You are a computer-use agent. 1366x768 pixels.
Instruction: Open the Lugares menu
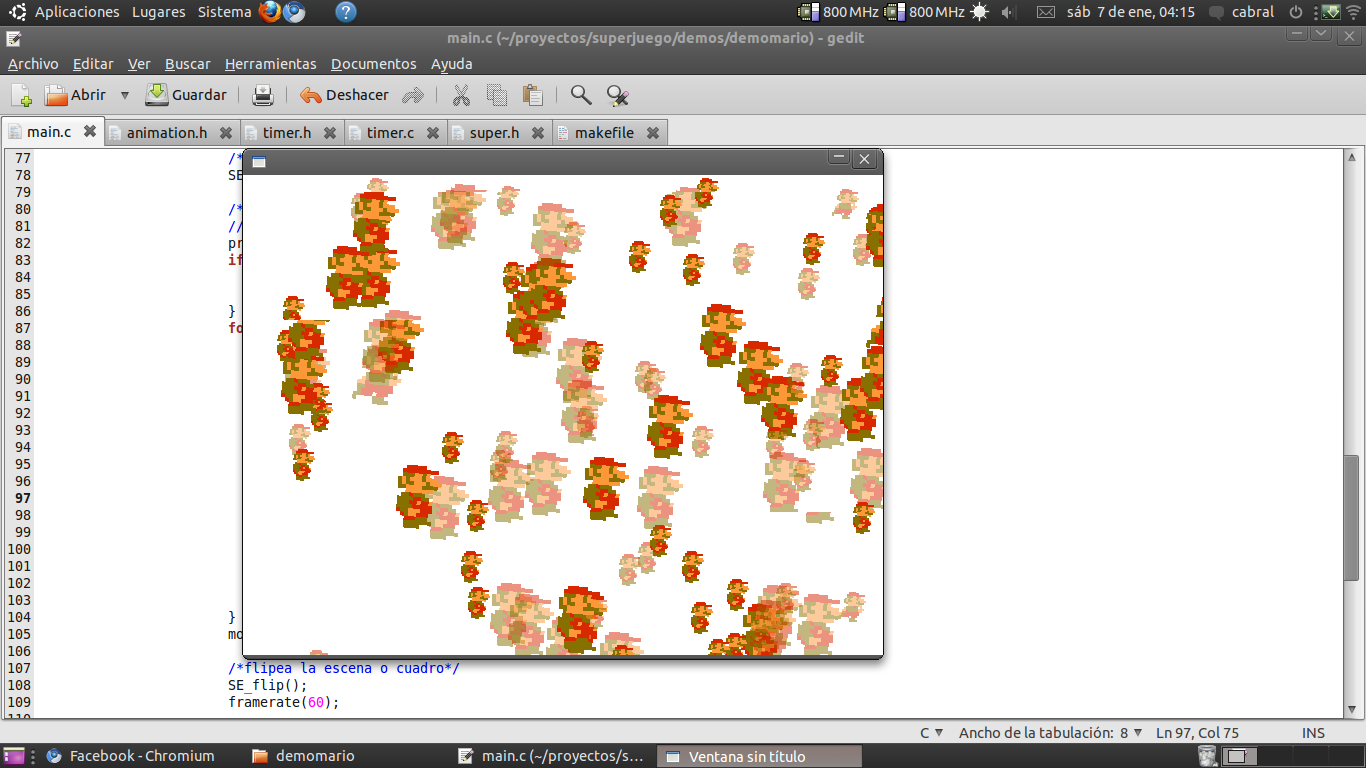158,12
